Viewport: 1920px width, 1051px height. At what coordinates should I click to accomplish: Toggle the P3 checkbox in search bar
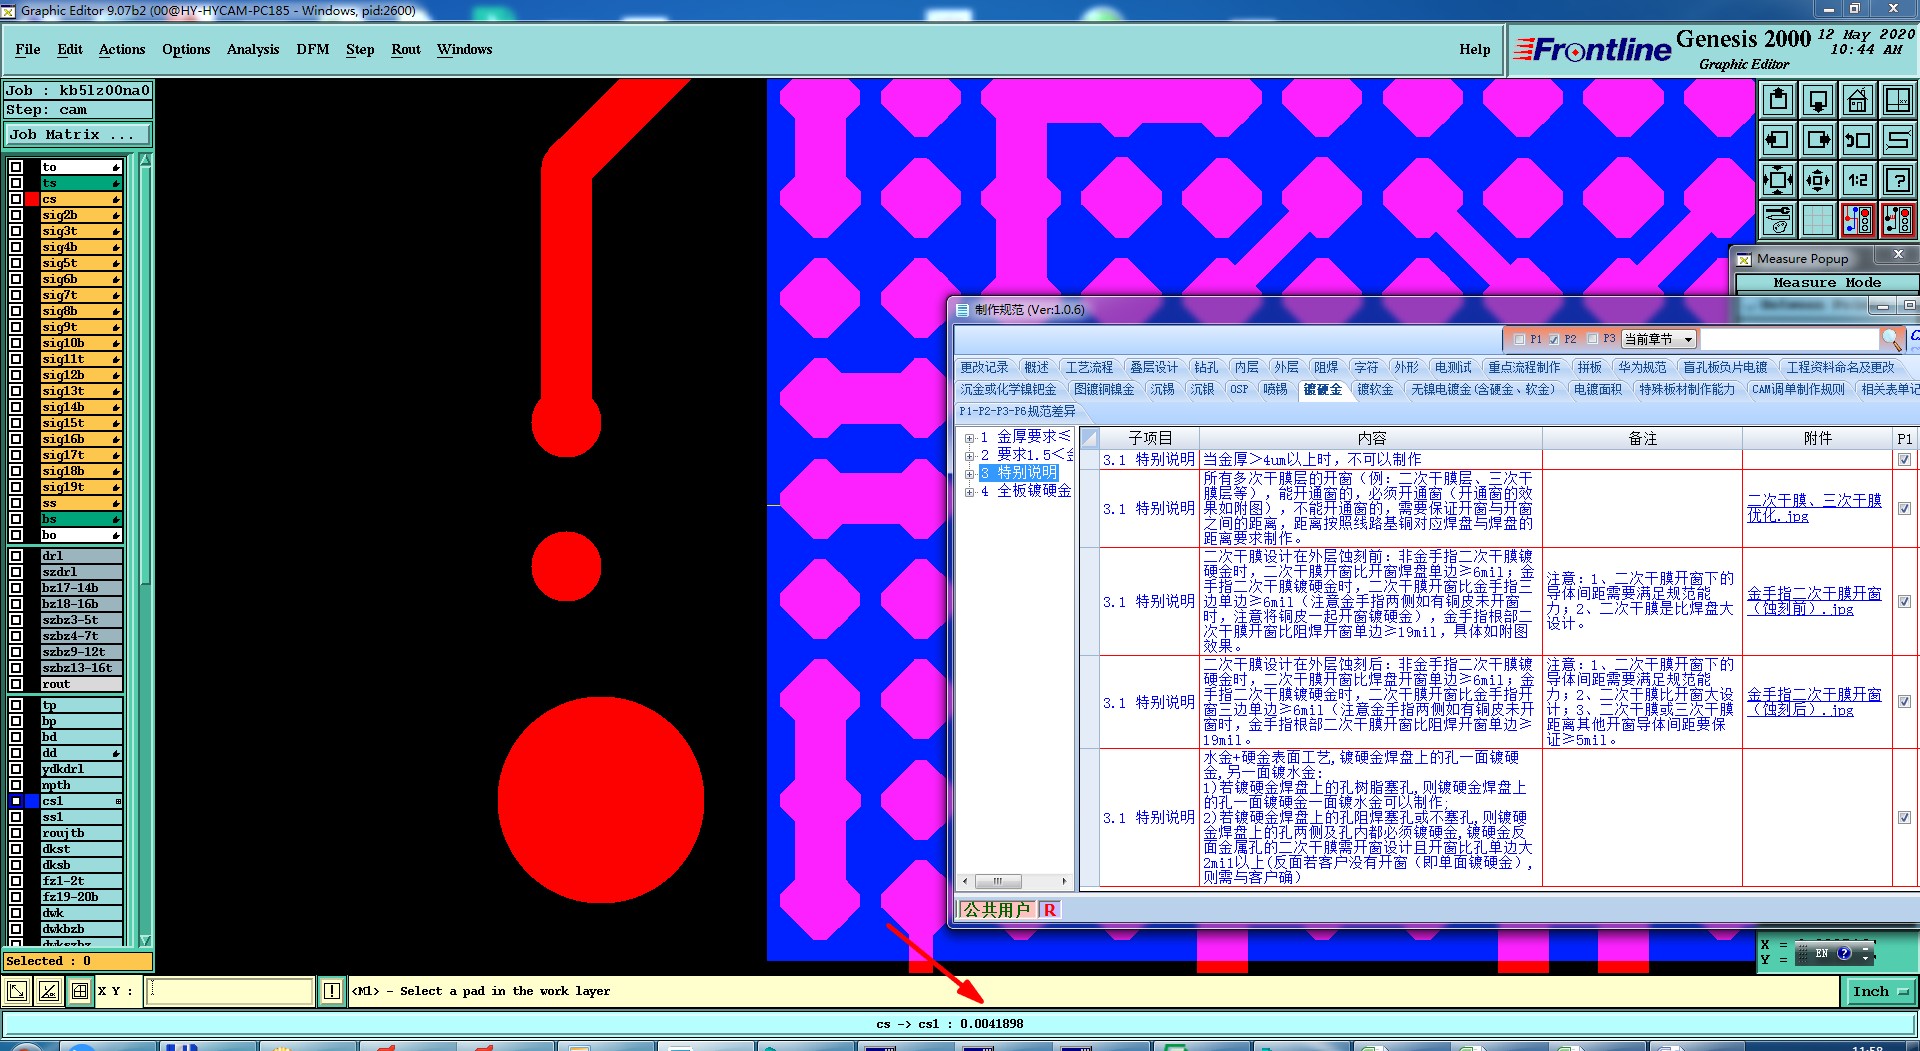tap(1593, 339)
